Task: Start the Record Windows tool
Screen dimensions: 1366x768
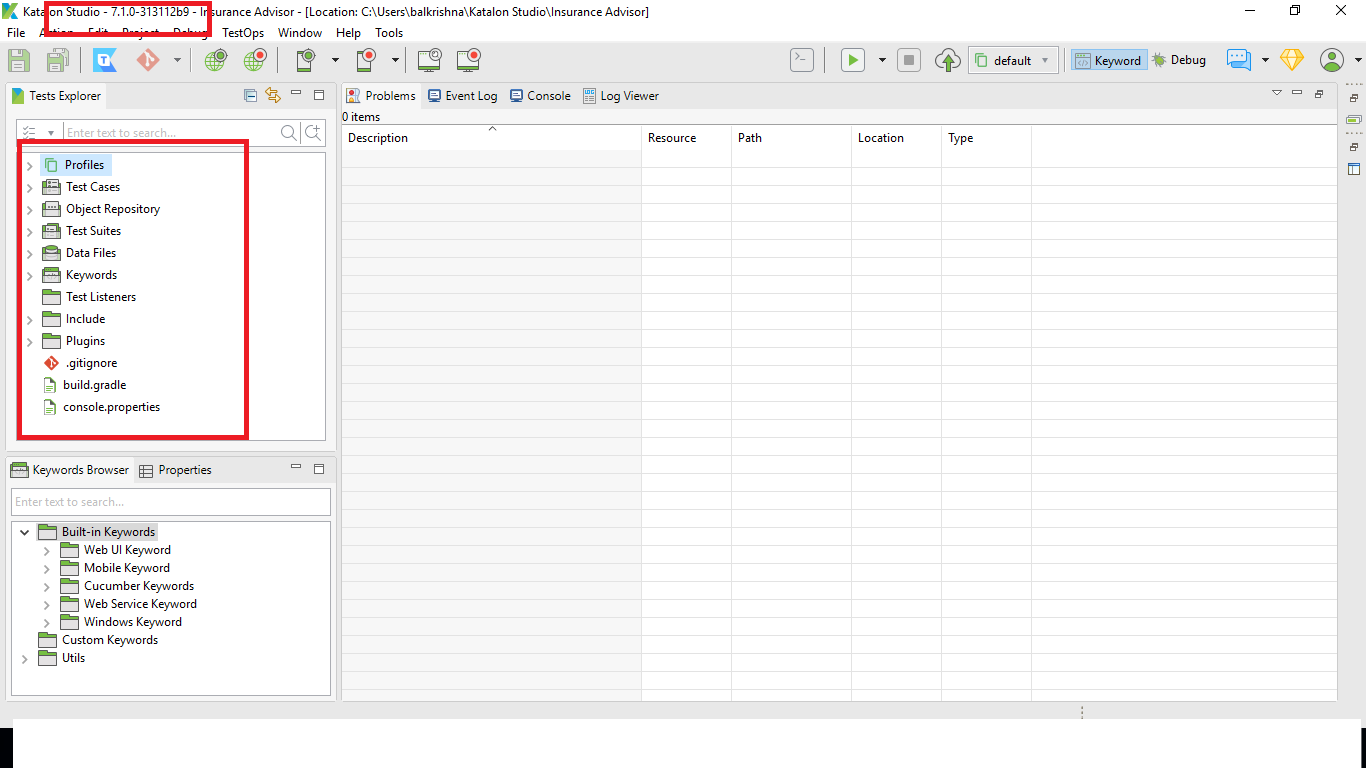Action: [468, 60]
